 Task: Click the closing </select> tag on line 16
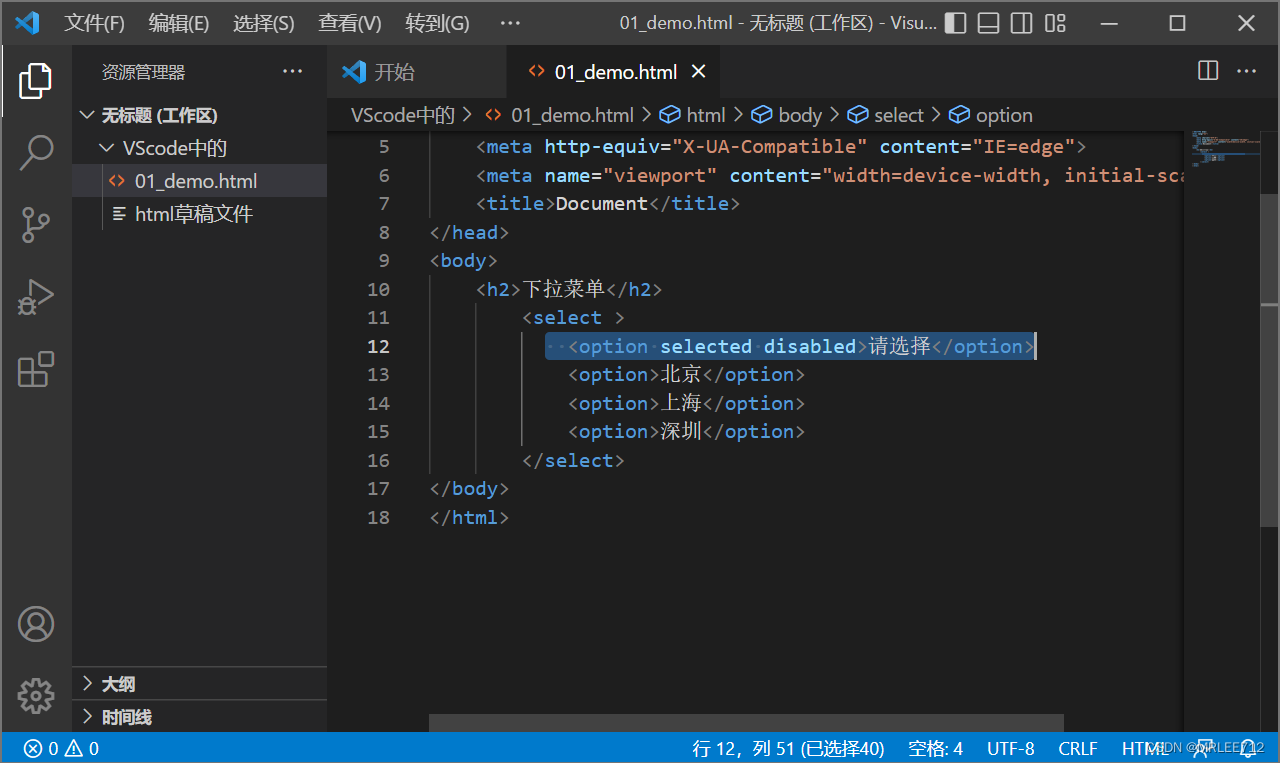point(574,460)
